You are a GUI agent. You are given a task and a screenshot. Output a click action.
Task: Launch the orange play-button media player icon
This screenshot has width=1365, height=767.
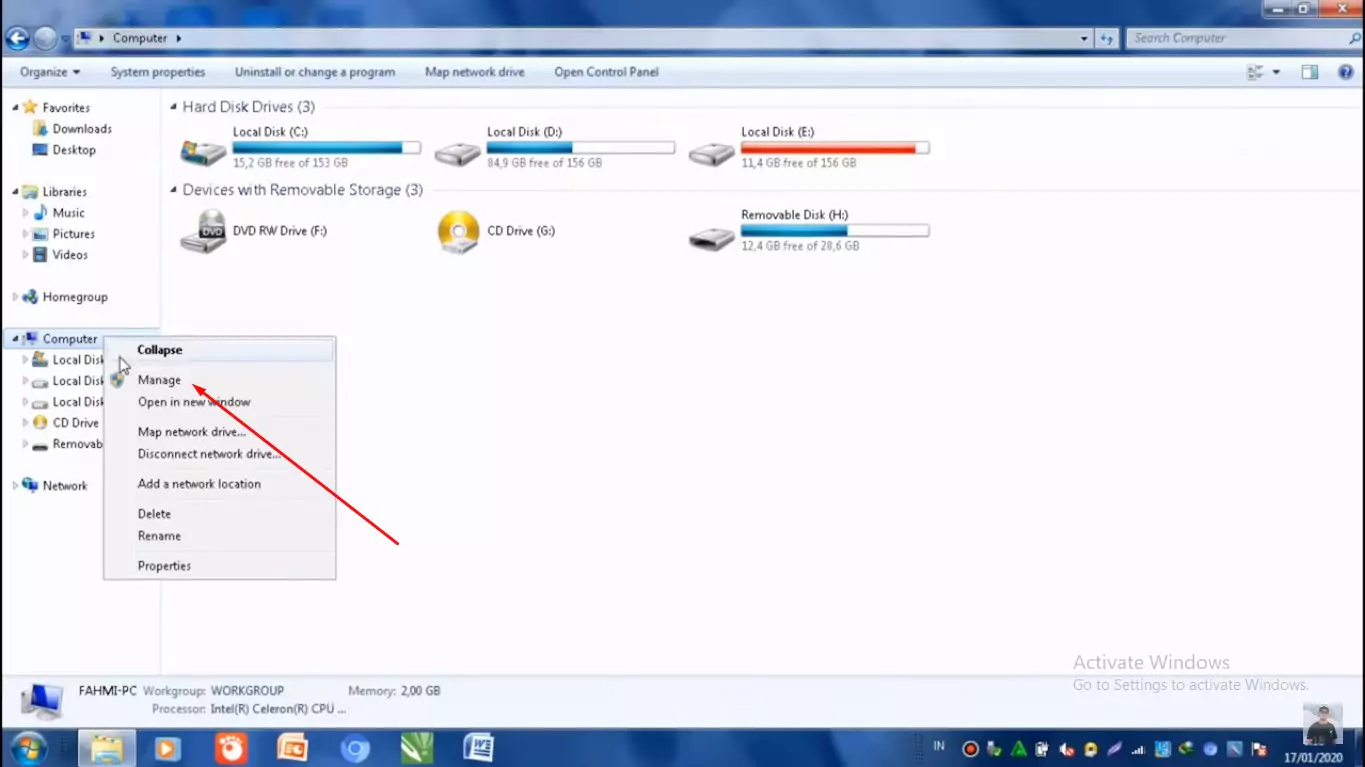tap(168, 749)
